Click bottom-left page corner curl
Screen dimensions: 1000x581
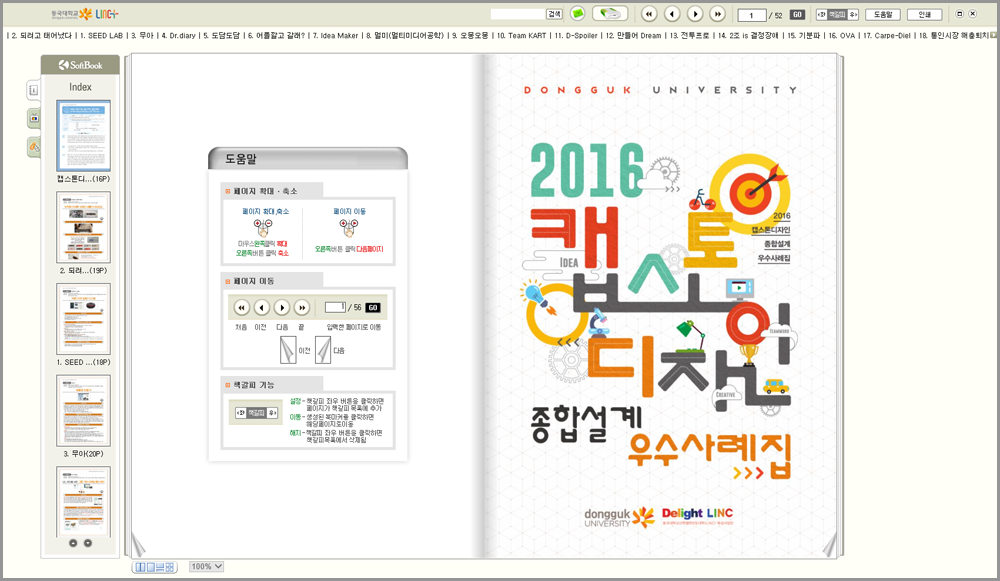pyautogui.click(x=138, y=546)
